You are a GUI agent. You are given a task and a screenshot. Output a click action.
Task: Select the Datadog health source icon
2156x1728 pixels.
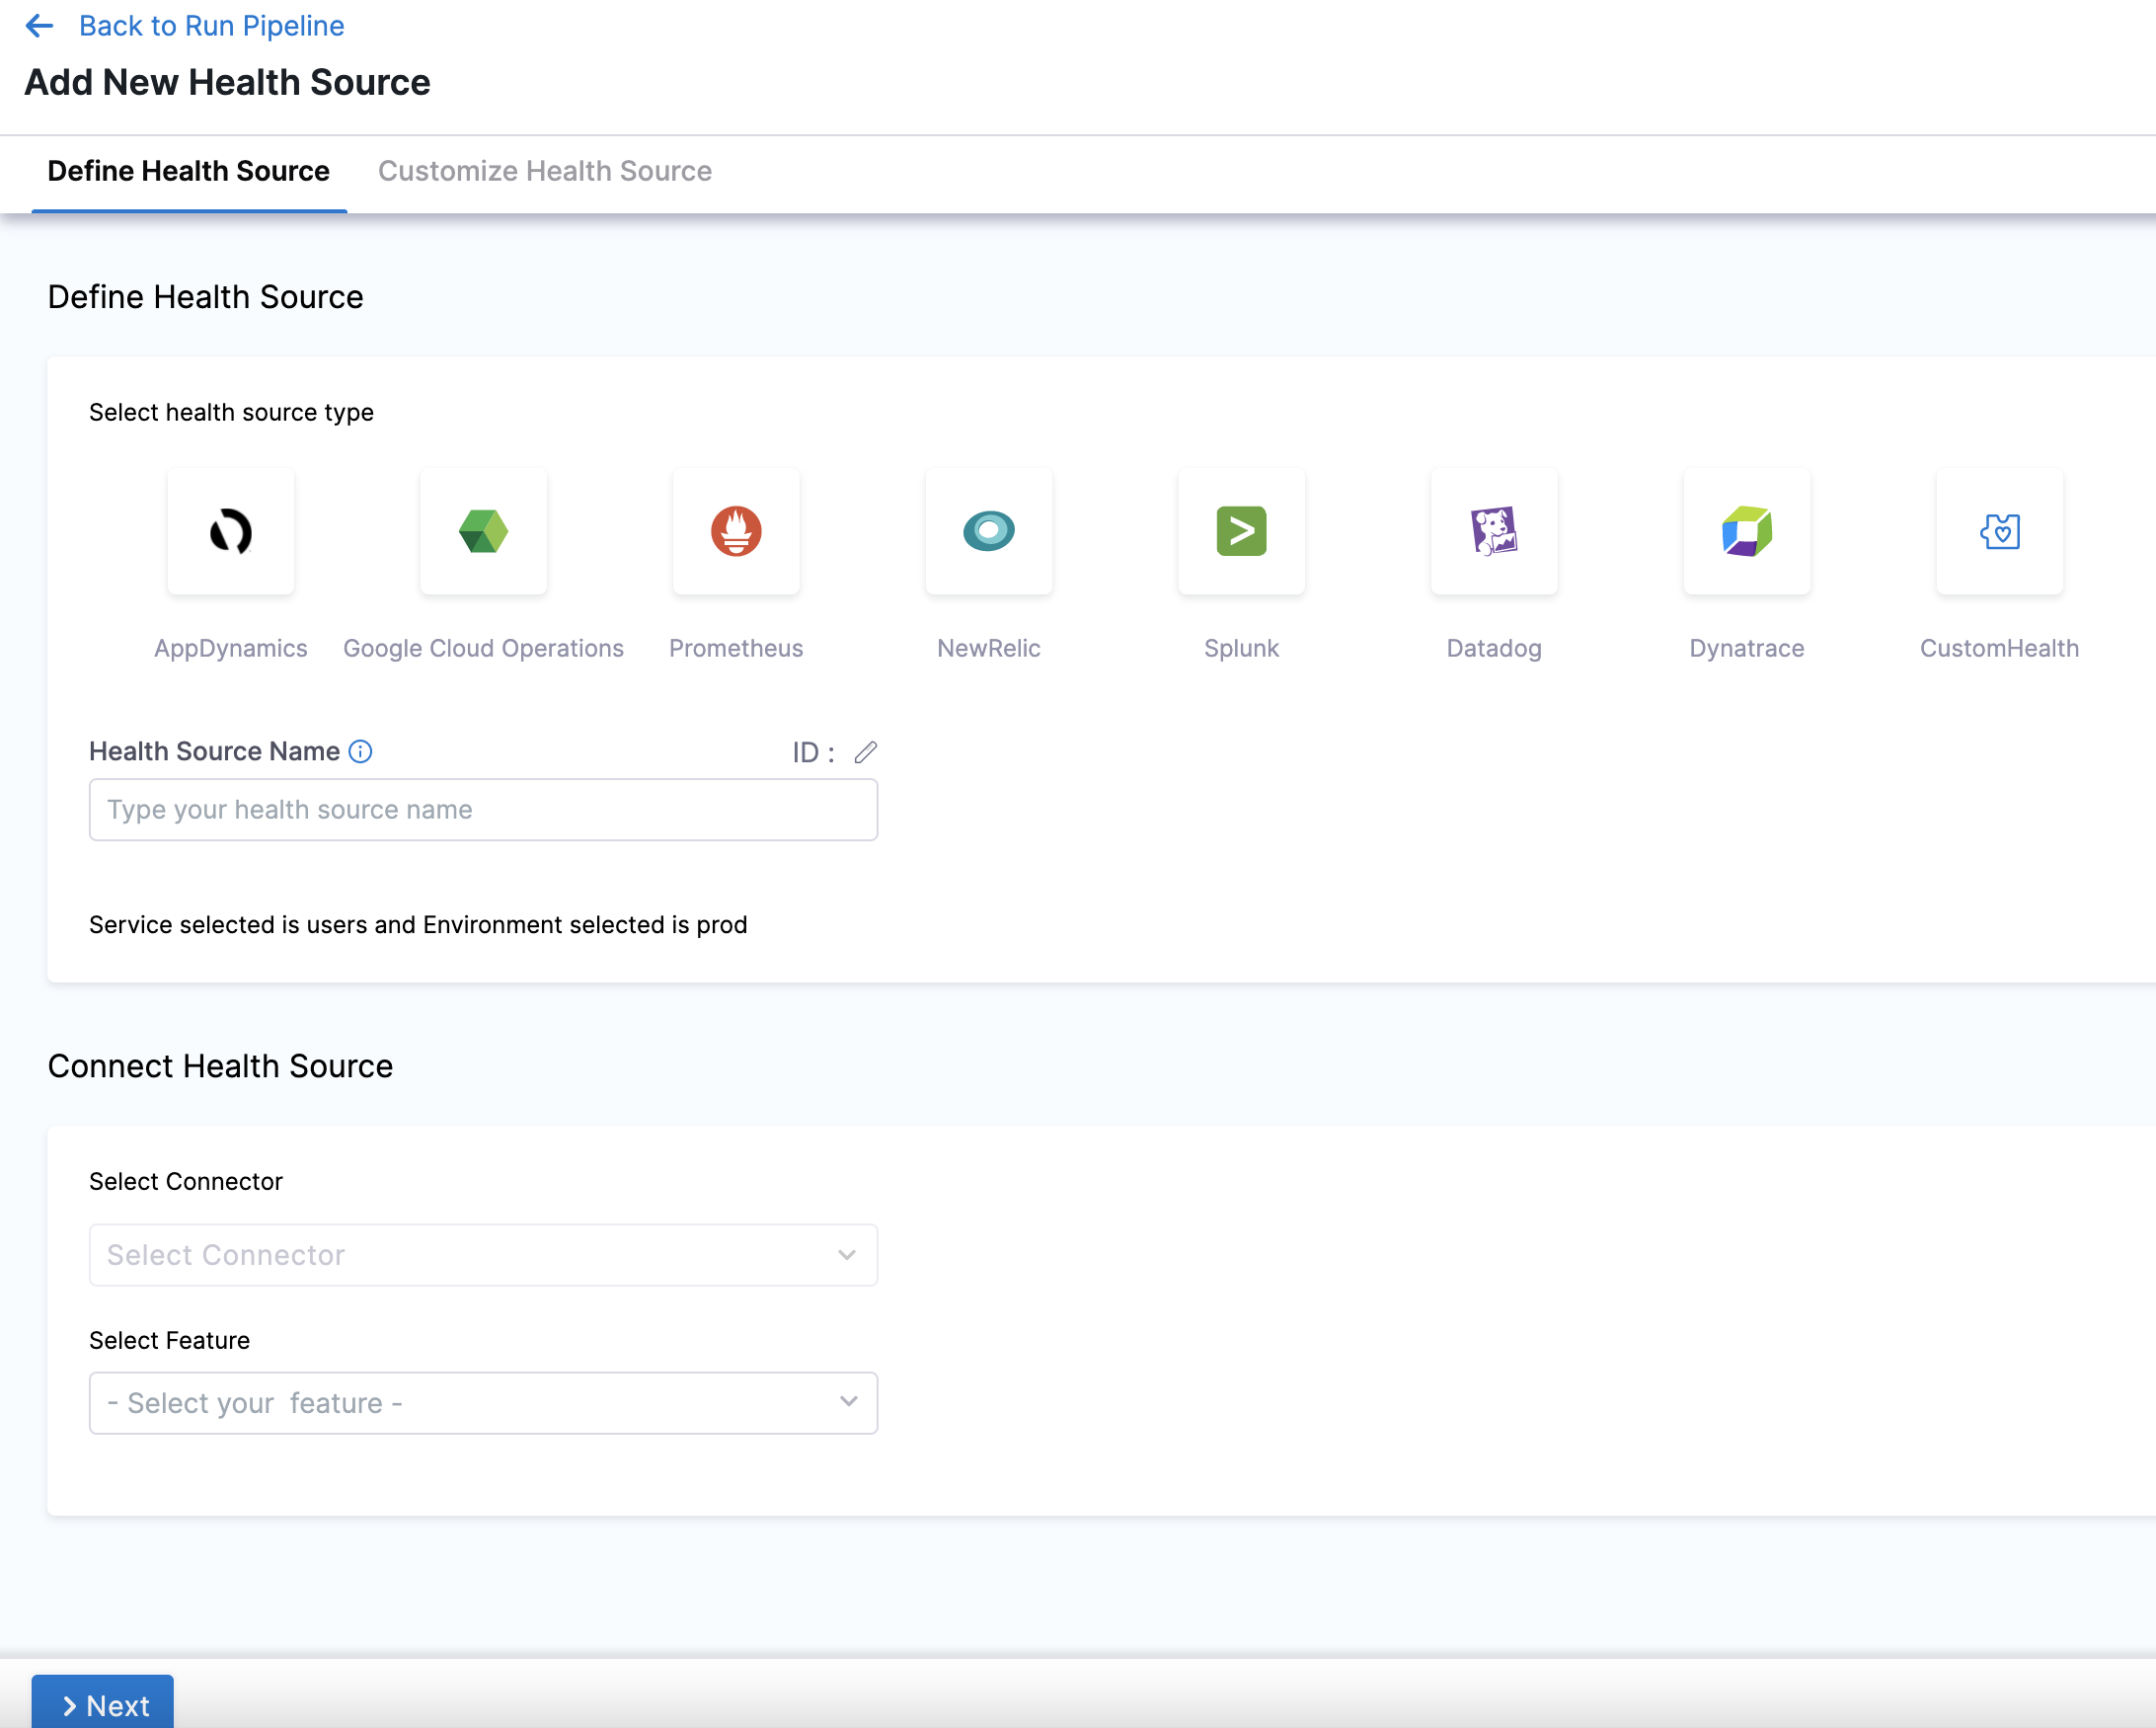click(1494, 531)
